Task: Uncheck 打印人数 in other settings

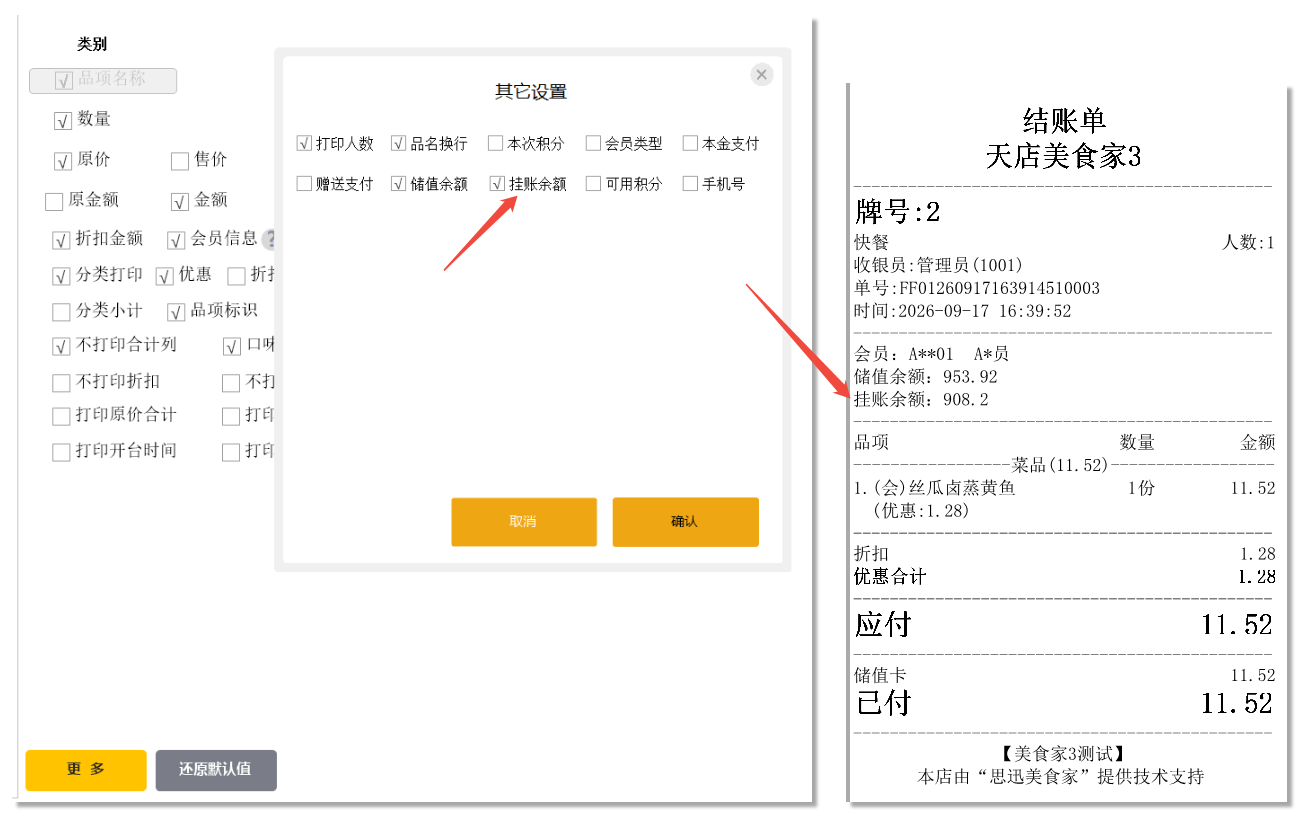Action: 304,144
